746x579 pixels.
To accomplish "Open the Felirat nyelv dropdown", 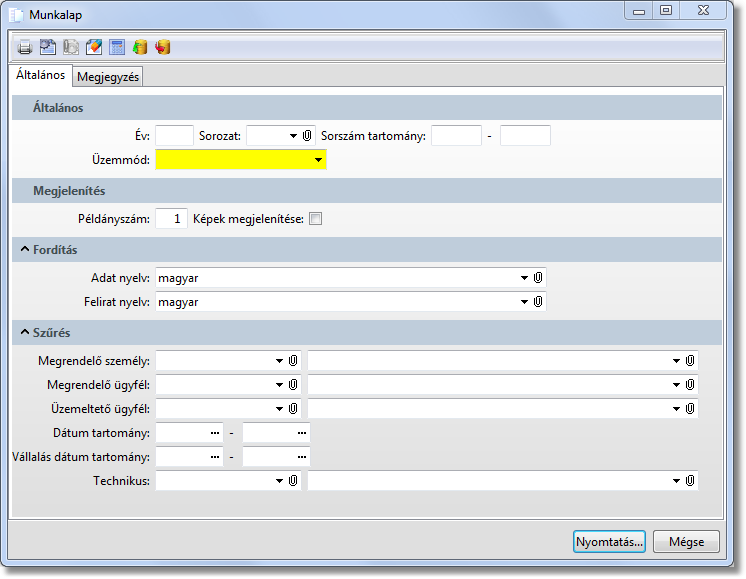I will pos(524,302).
